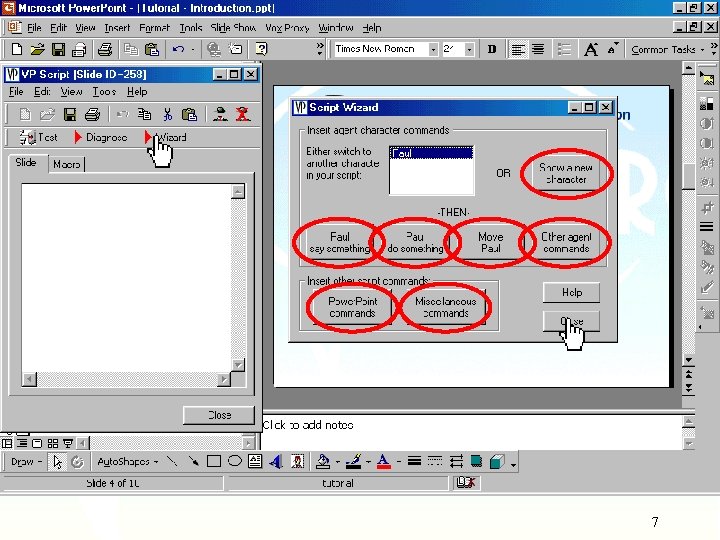720x540 pixels.
Task: Open 3-D settings on Drawing toolbar
Action: (497, 461)
